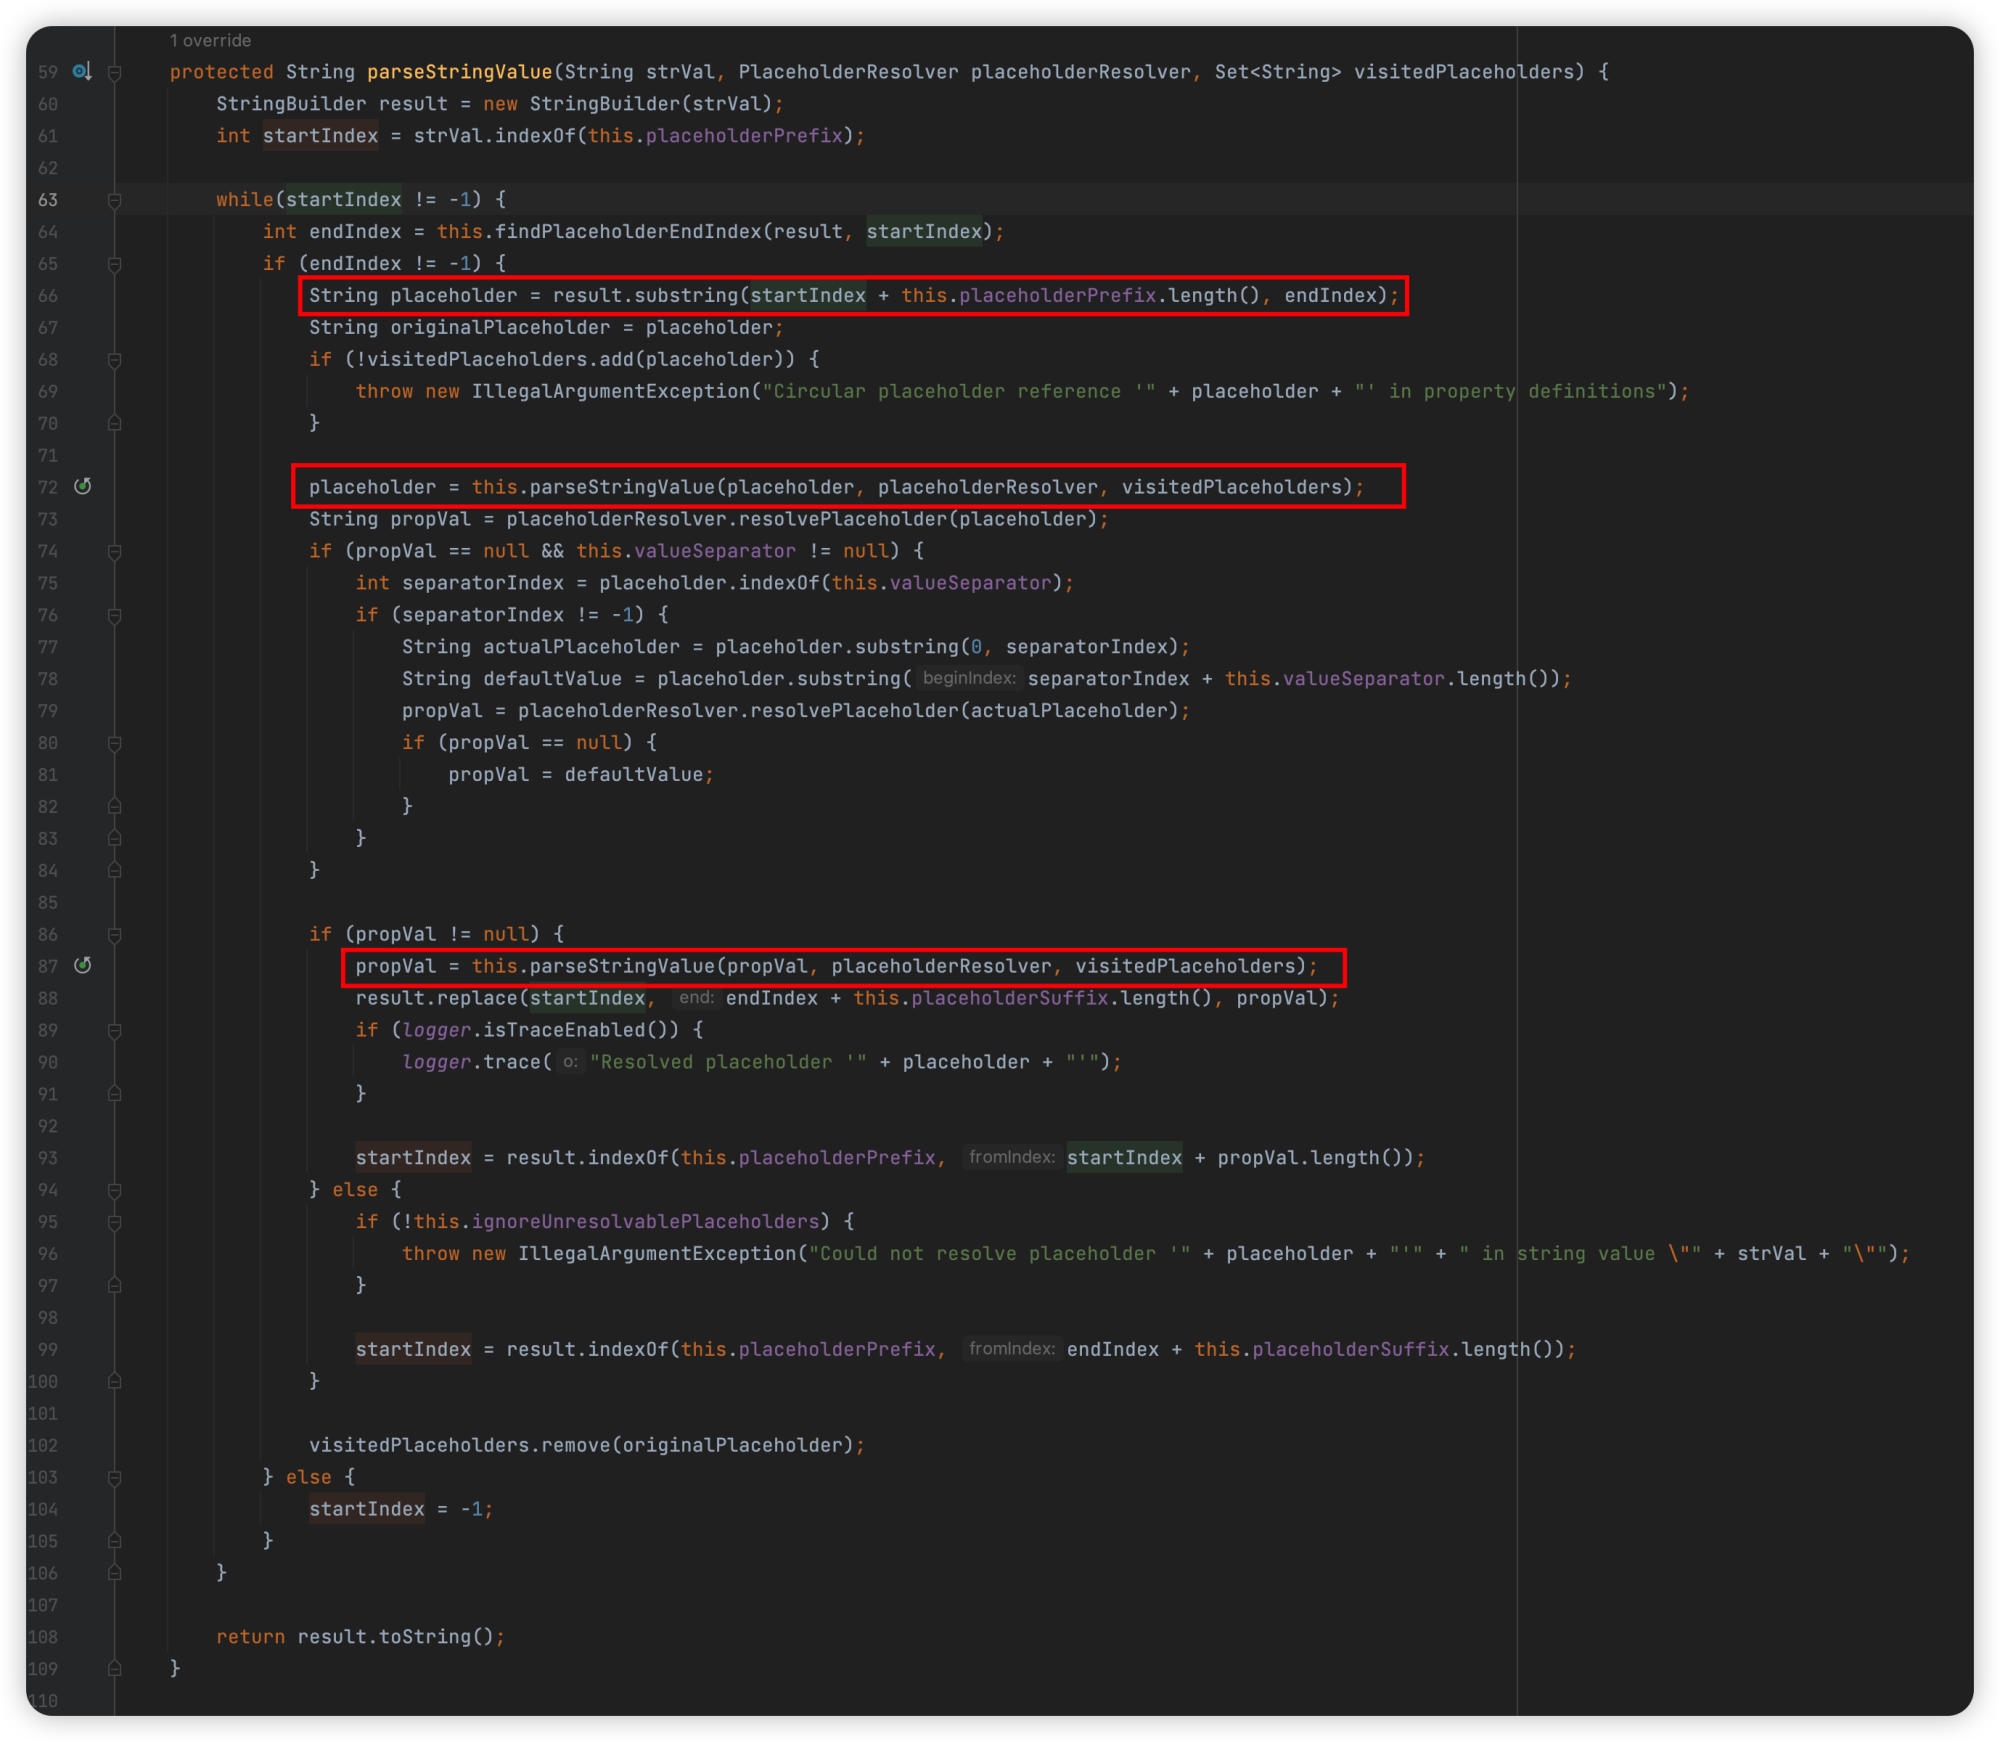Image resolution: width=2000 pixels, height=1742 pixels.
Task: Place the cursor on 'return result.toString()' on line 108
Action: [360, 1637]
